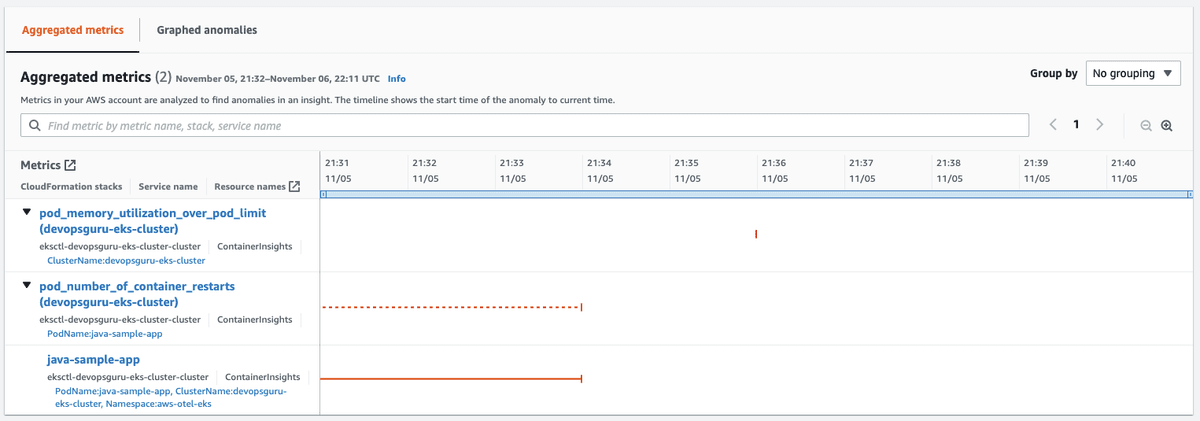Zoom in on the timeline
1200x421 pixels.
(x=1166, y=126)
